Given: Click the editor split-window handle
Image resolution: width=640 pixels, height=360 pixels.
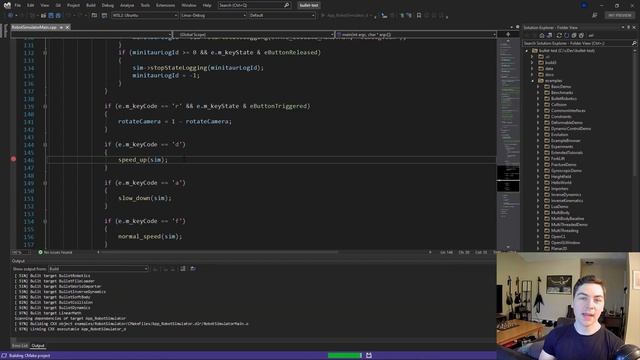Looking at the screenshot, I should pos(508,35).
